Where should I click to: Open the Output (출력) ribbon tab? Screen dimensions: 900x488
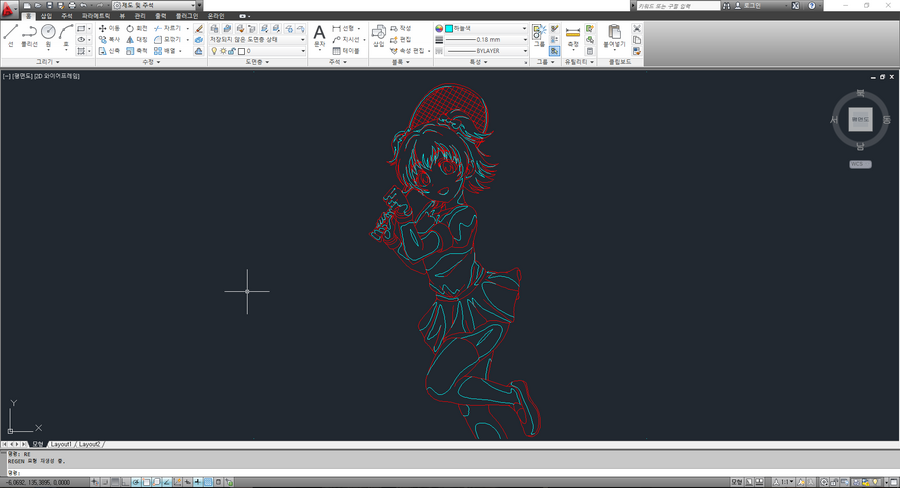[161, 16]
